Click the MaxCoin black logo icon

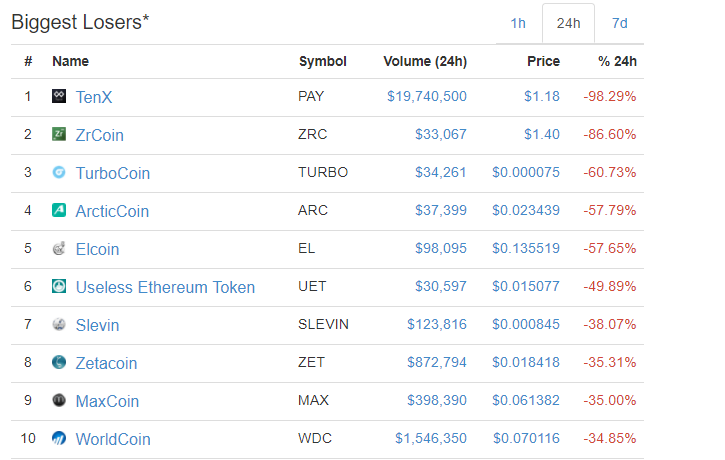click(x=59, y=400)
